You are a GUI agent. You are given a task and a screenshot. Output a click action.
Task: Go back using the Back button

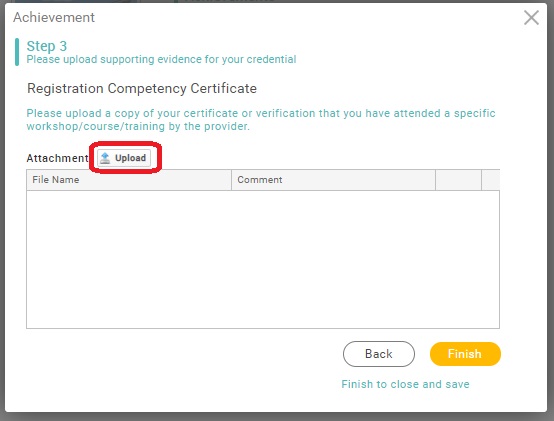[x=379, y=354]
